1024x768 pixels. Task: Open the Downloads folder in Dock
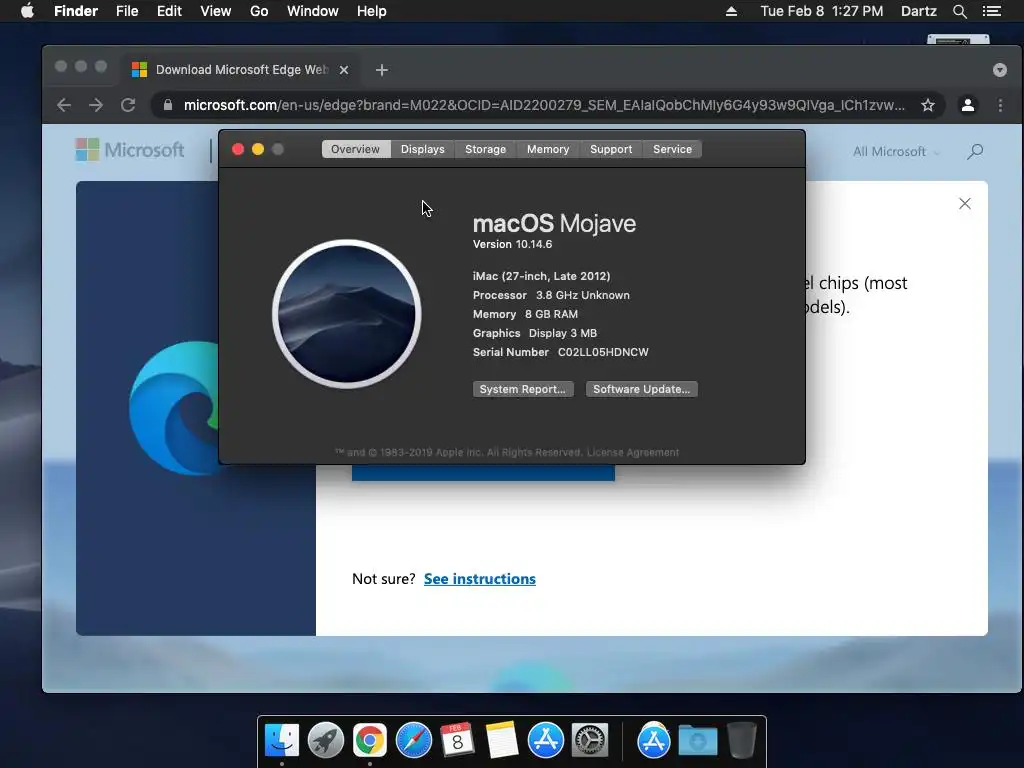click(697, 741)
